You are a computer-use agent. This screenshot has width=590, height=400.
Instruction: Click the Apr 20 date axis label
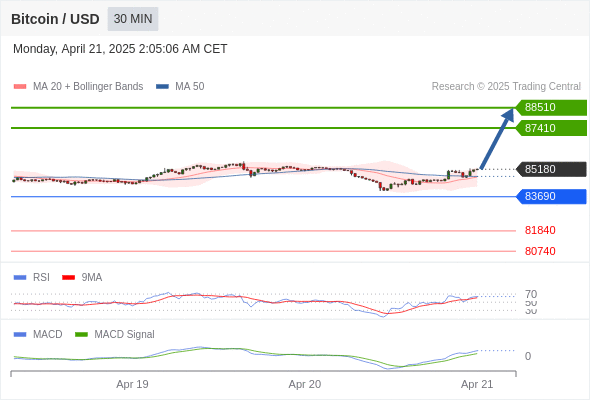(305, 384)
